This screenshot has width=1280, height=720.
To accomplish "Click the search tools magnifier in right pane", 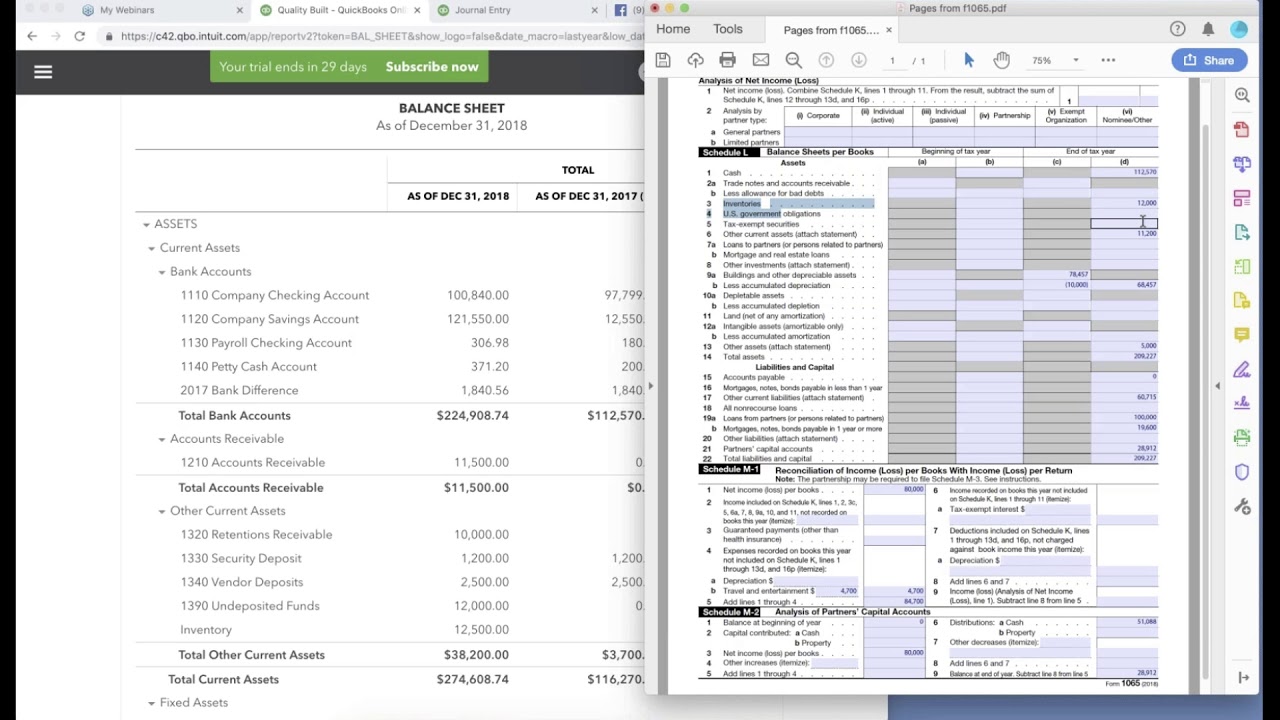I will (x=1242, y=95).
